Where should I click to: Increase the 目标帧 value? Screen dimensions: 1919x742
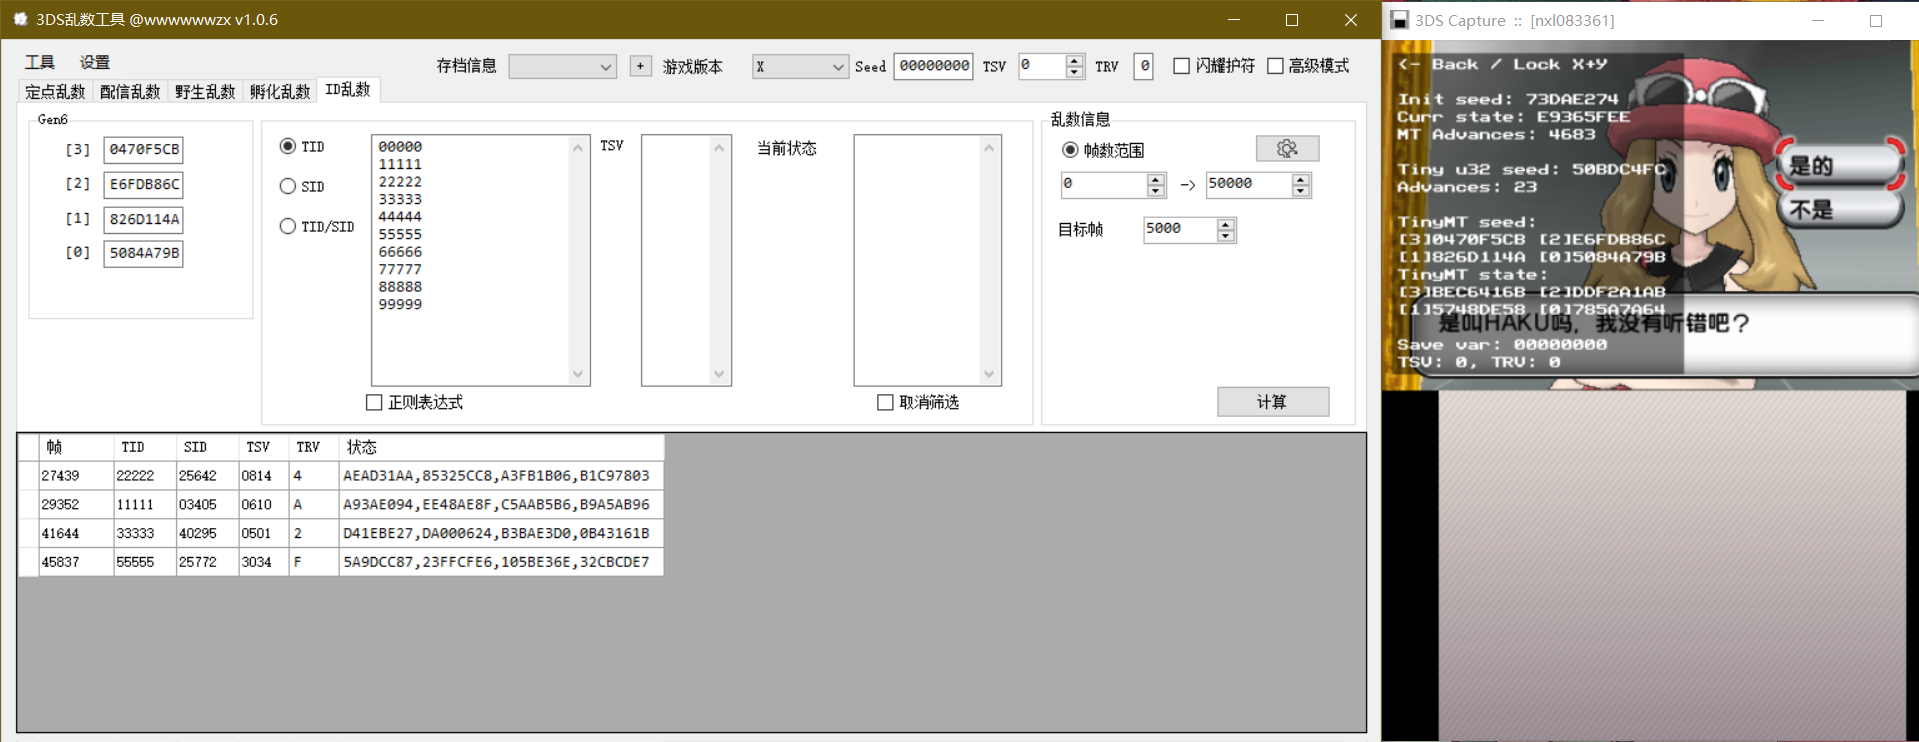[x=1226, y=224]
